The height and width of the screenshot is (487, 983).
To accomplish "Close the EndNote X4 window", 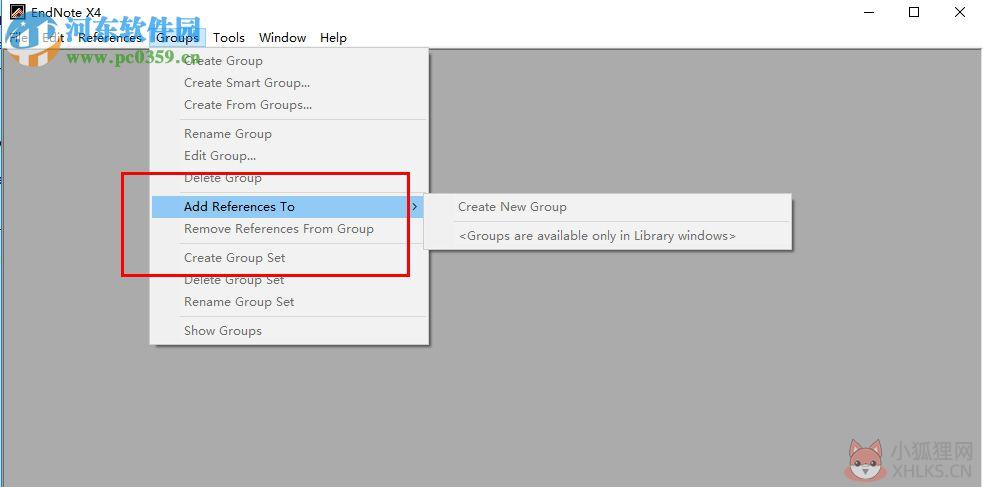I will tap(960, 12).
